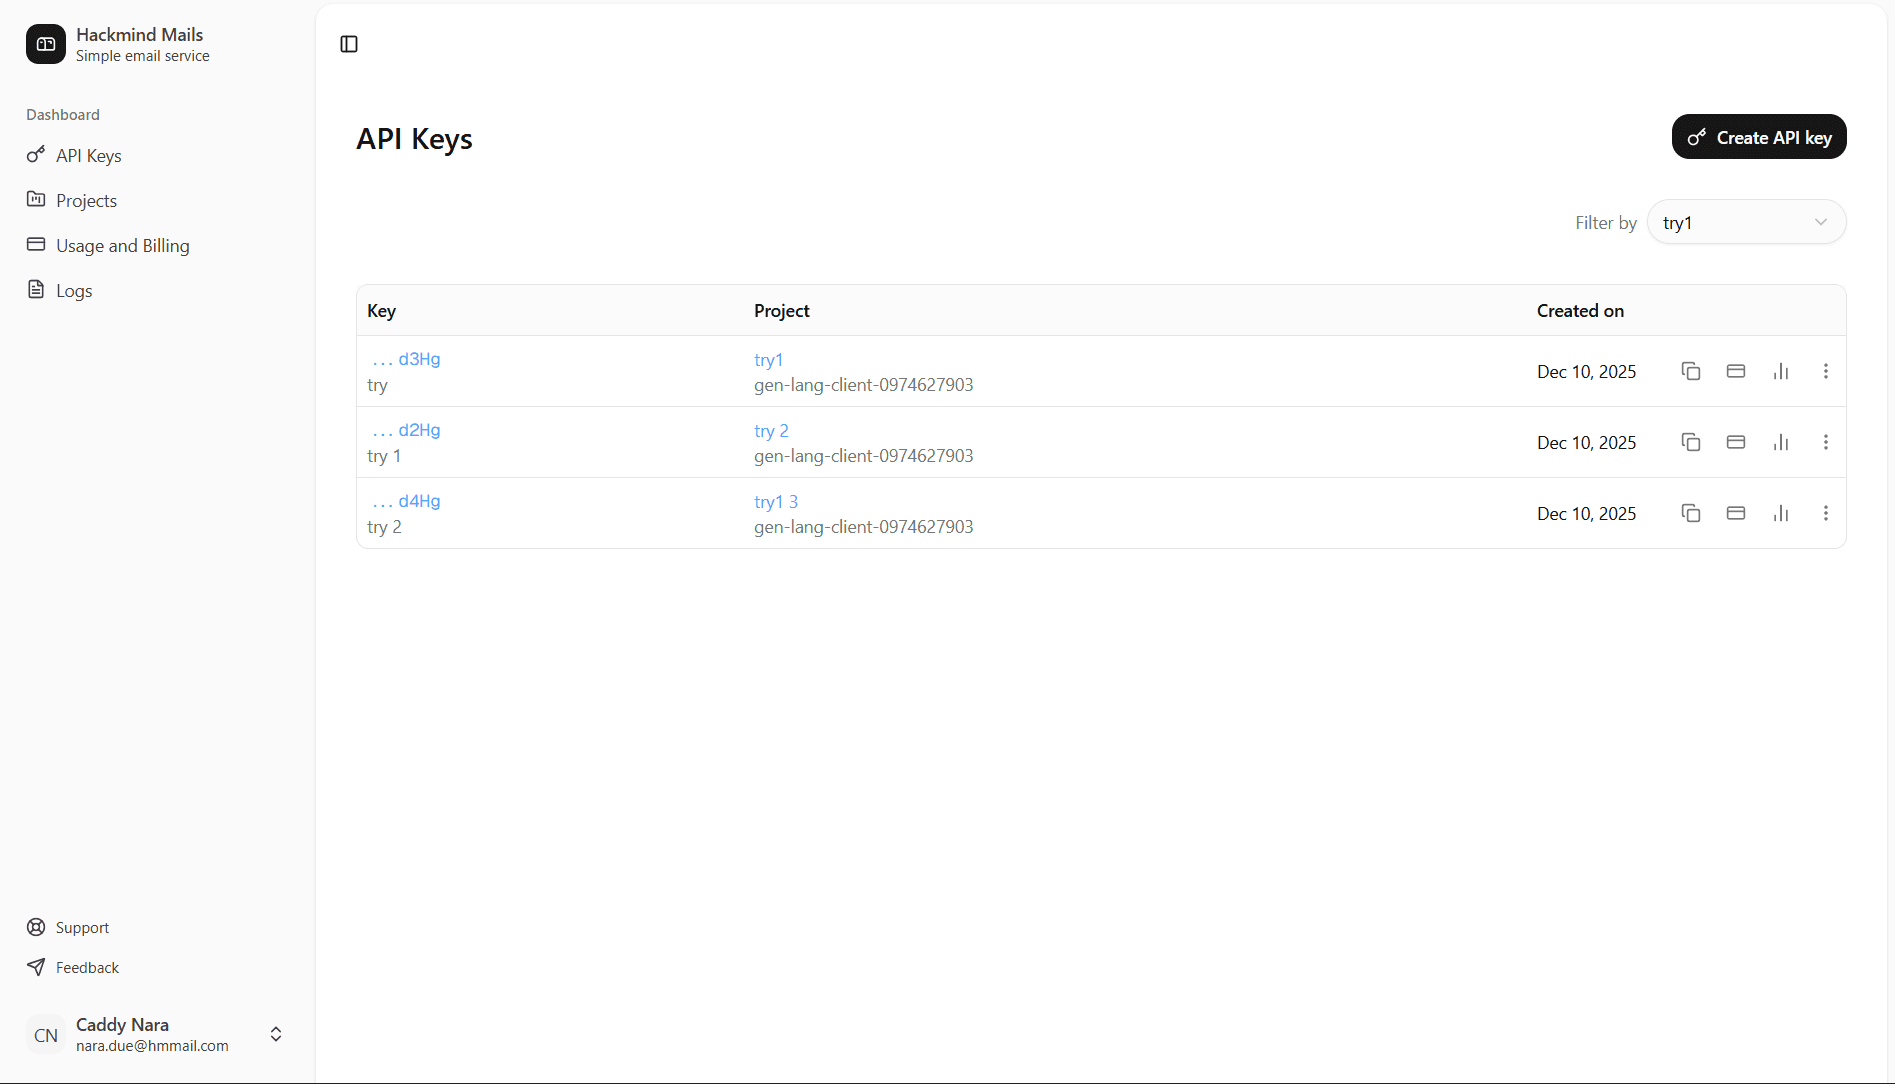Open the 'try1 3' project link

point(776,501)
